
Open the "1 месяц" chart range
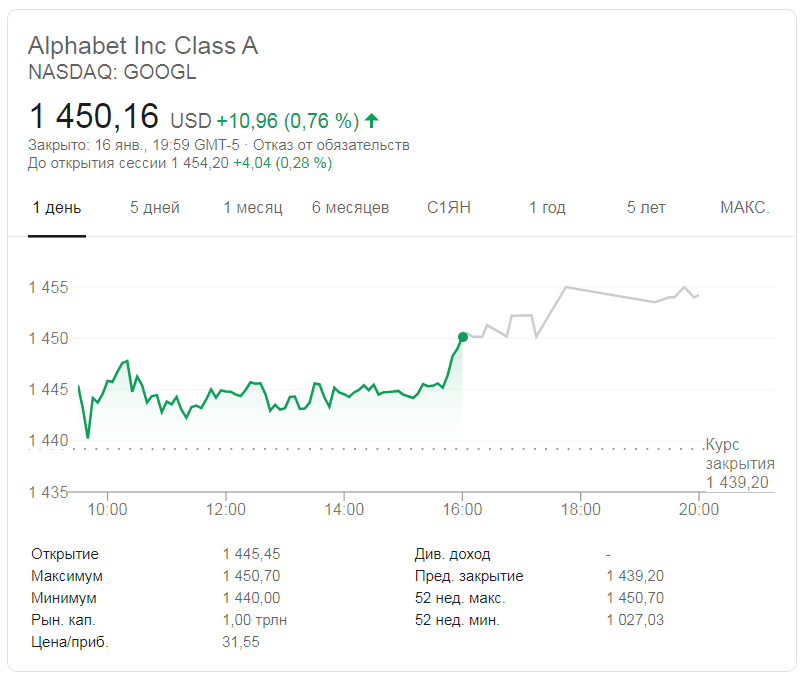coord(253,208)
